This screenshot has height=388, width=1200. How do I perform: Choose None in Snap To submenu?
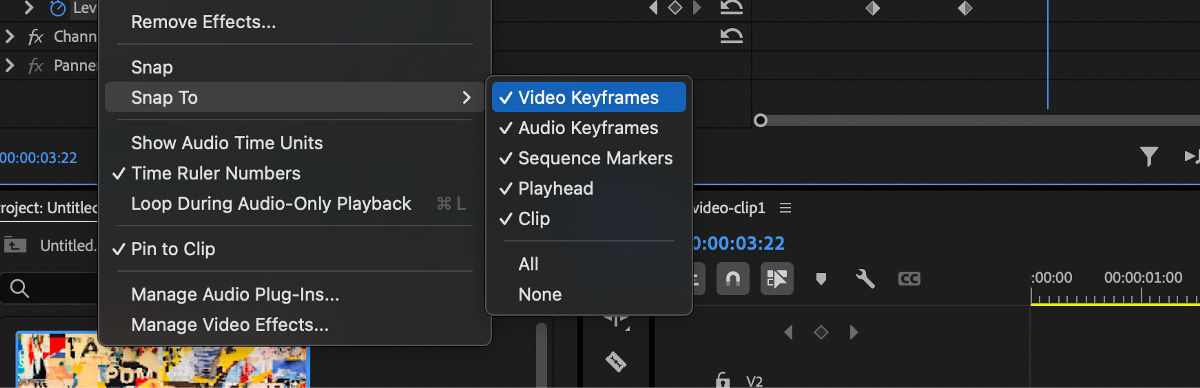point(589,294)
